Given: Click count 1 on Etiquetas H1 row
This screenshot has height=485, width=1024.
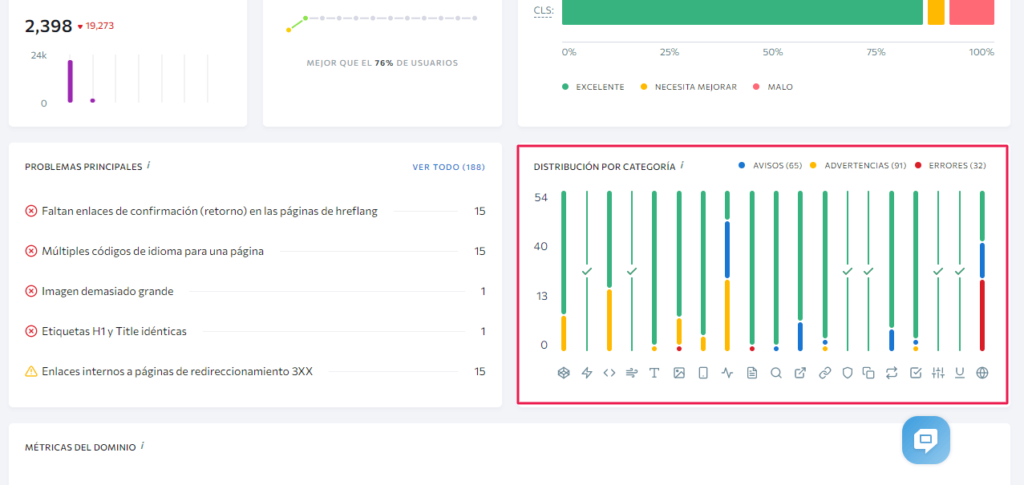Looking at the screenshot, I should pyautogui.click(x=483, y=332).
